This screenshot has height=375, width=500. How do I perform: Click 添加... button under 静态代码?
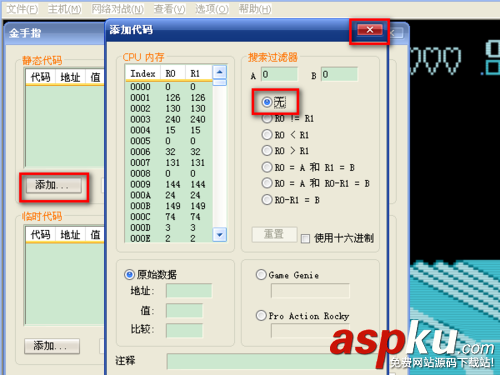pyautogui.click(x=53, y=185)
